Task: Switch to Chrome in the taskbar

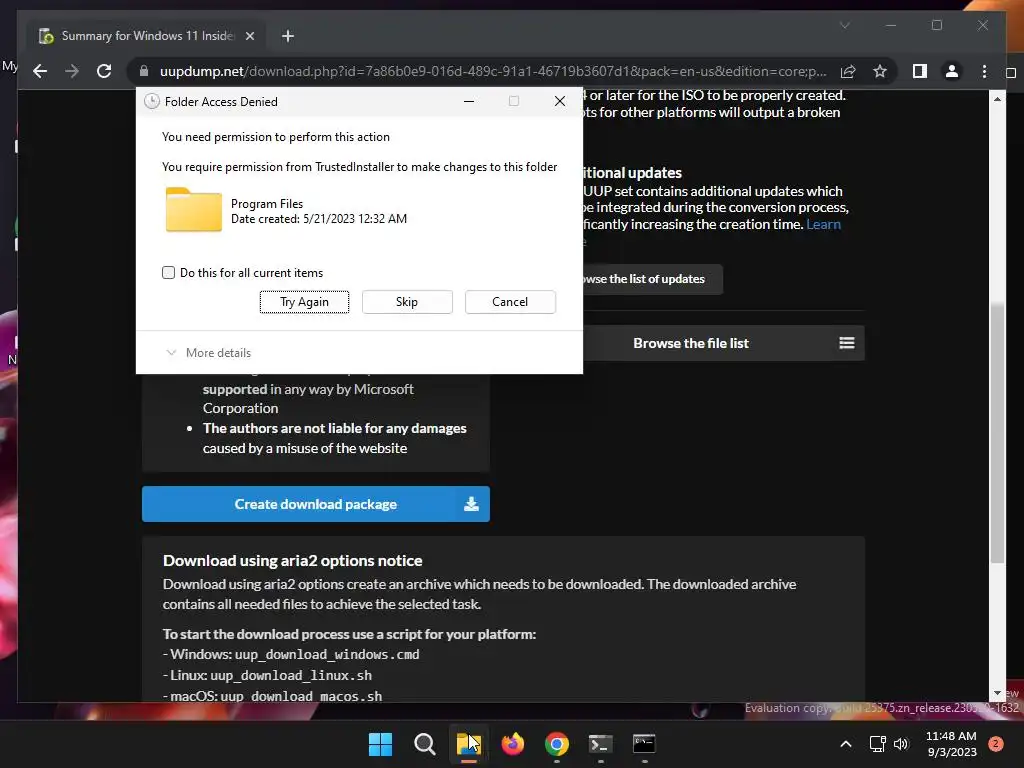Action: click(556, 744)
